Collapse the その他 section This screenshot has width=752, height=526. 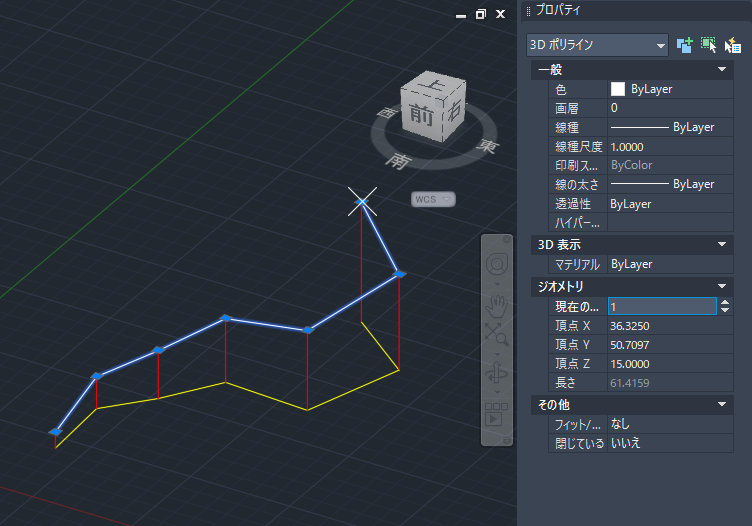click(x=722, y=404)
